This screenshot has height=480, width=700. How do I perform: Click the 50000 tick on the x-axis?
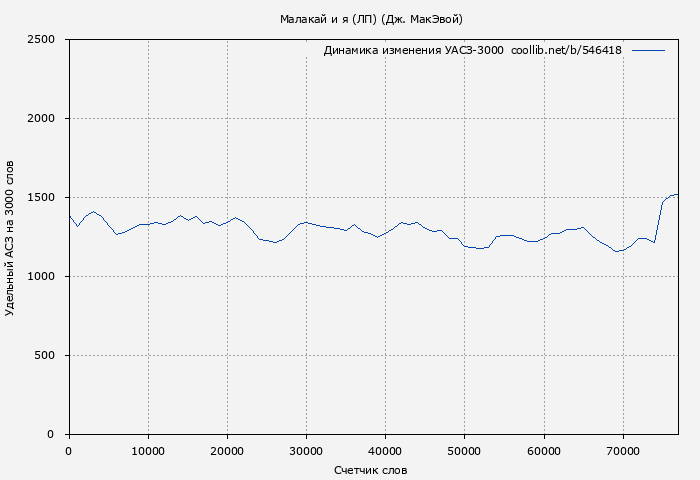click(464, 451)
